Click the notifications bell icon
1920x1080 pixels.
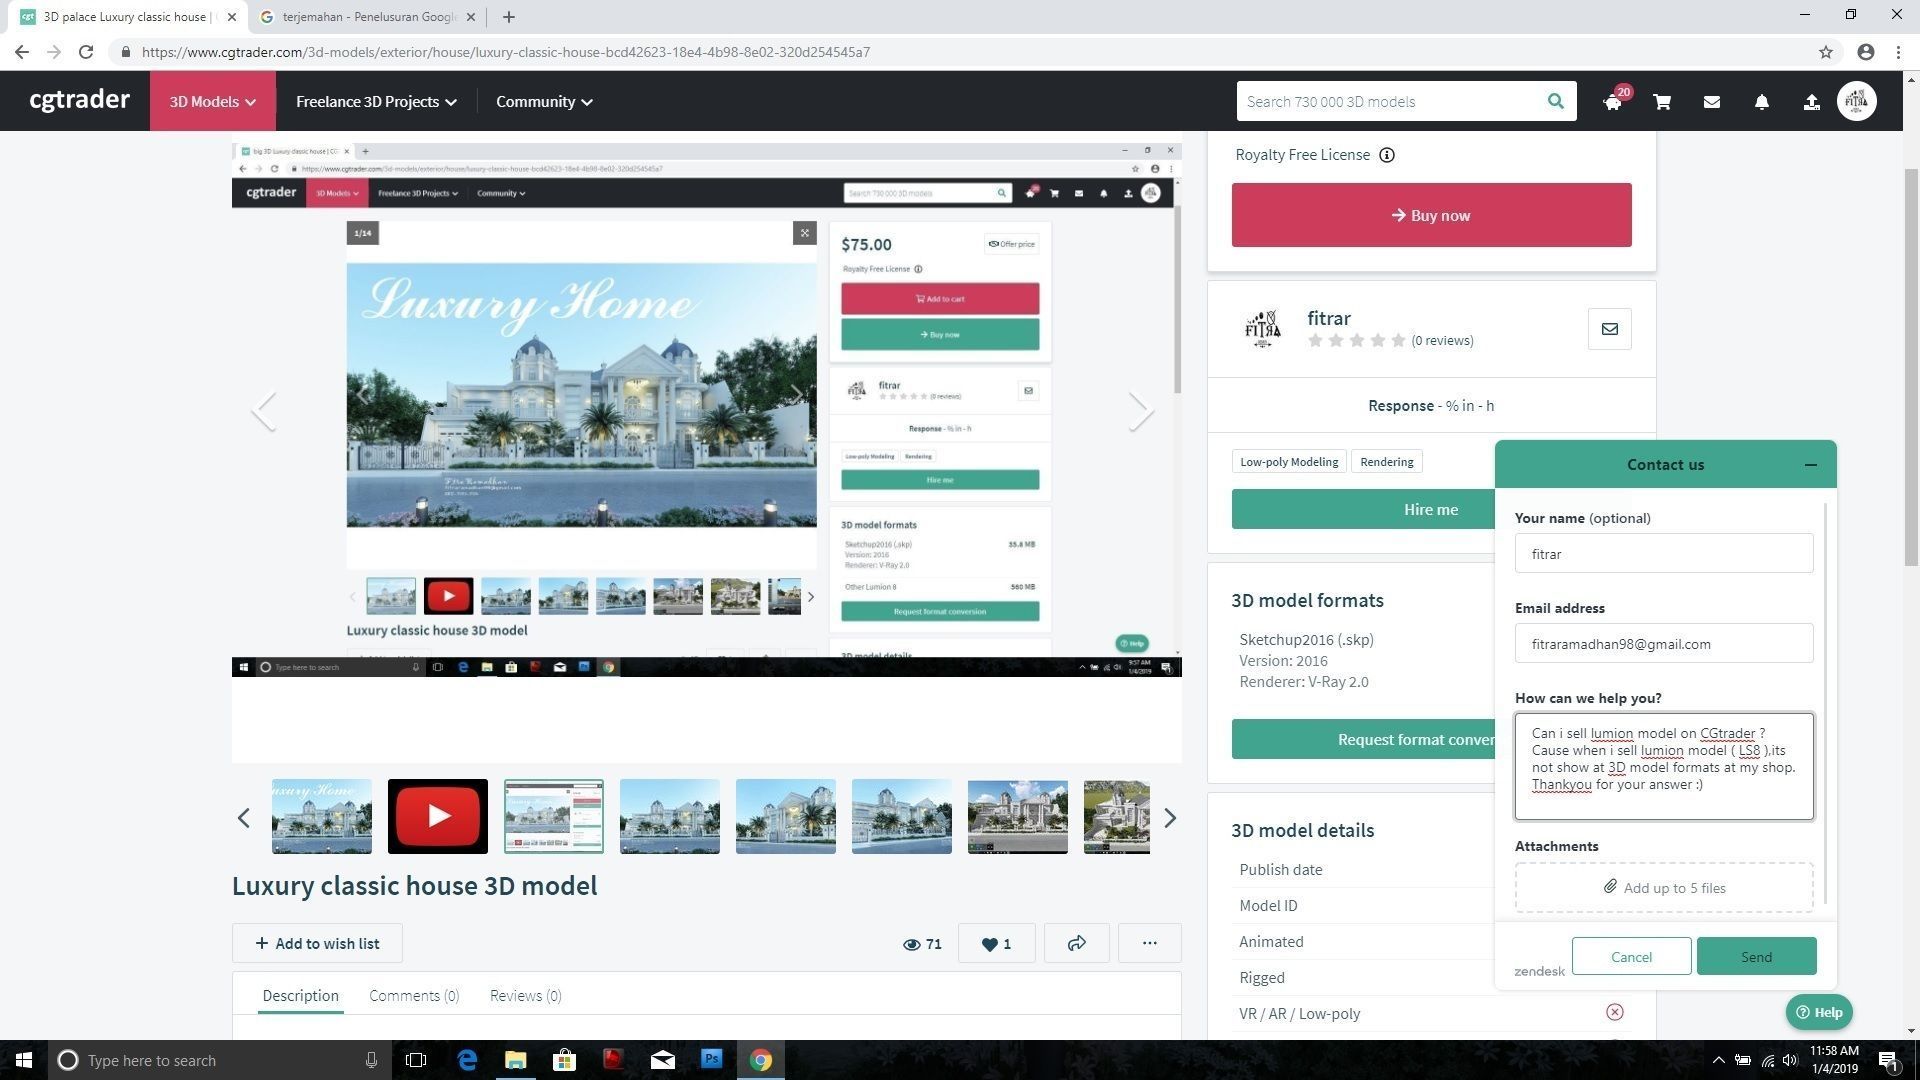[1762, 102]
